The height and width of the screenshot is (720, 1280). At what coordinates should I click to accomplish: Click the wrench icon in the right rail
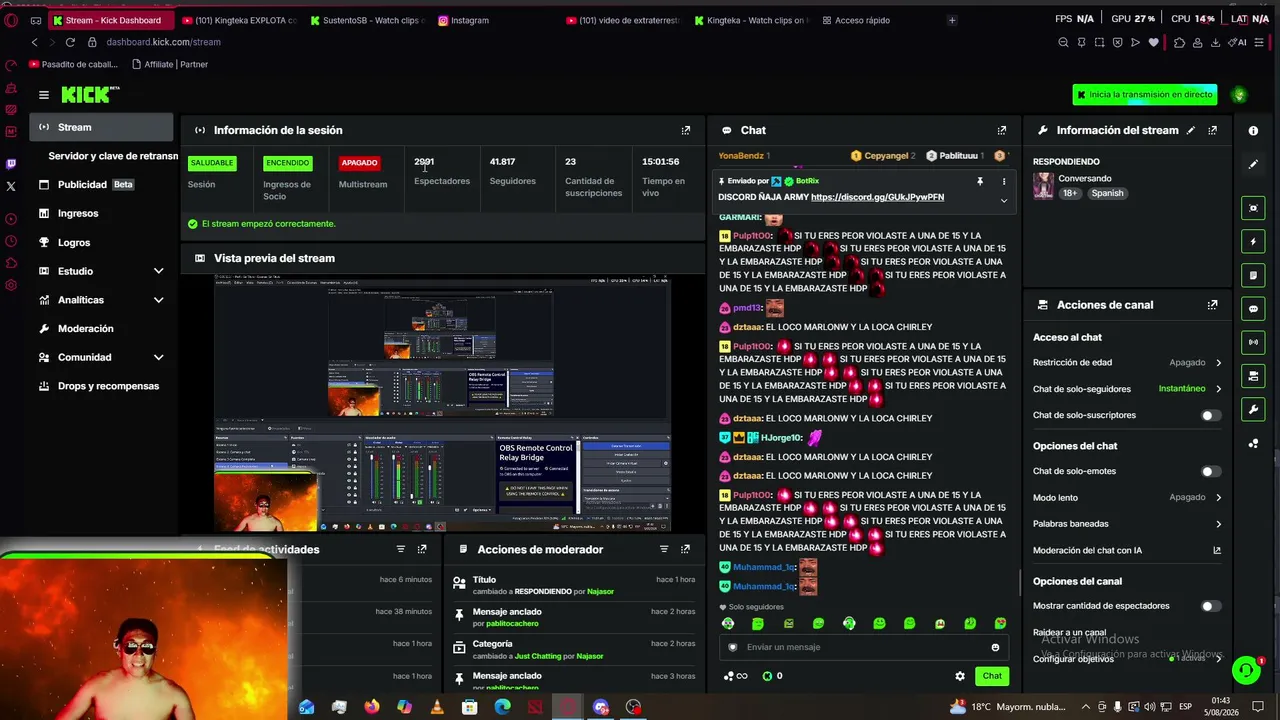click(1253, 410)
